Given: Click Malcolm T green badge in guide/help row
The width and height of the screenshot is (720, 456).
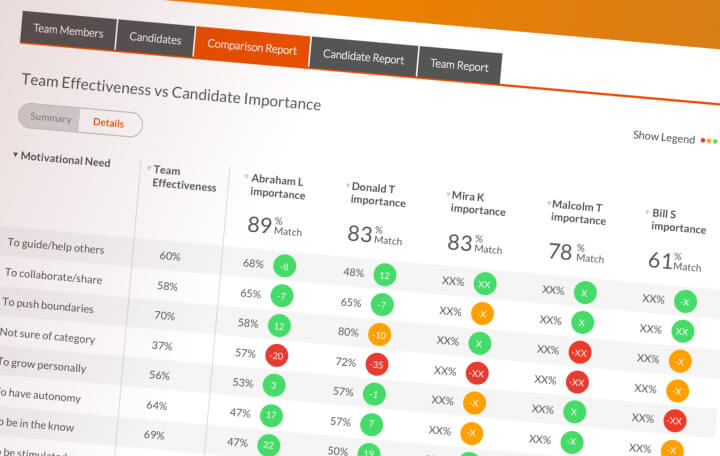Looking at the screenshot, I should click(585, 293).
